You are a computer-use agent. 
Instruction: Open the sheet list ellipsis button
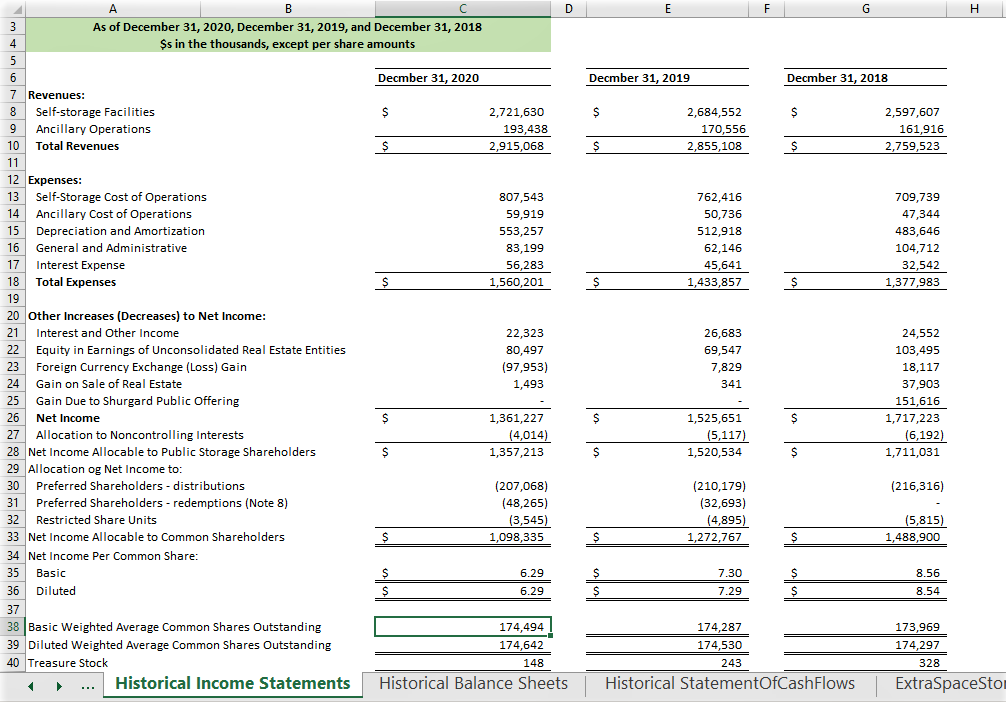pos(88,684)
